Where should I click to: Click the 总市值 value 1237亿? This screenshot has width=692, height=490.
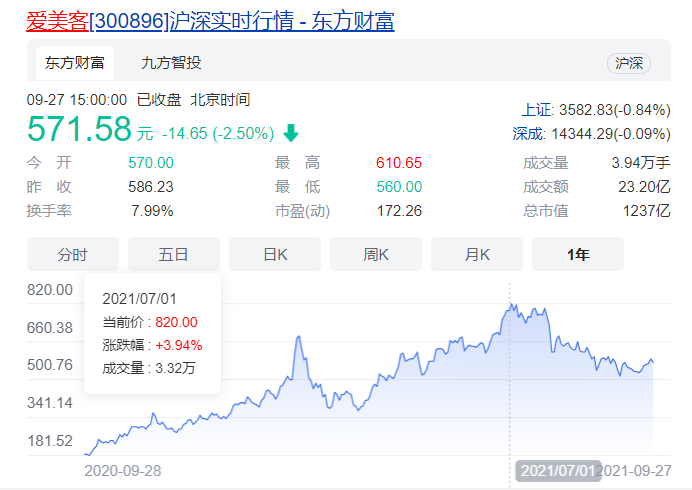pyautogui.click(x=647, y=211)
